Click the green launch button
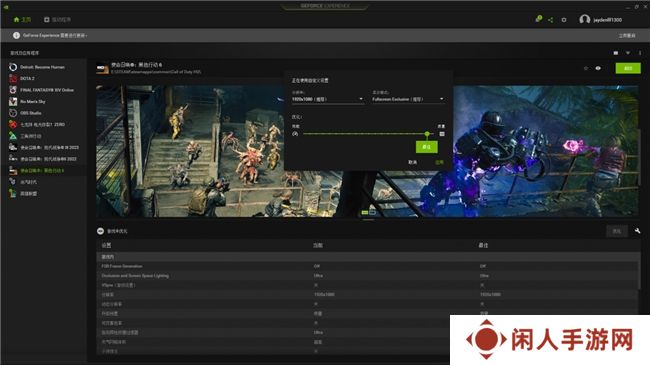Image resolution: width=650 pixels, height=365 pixels. point(628,68)
